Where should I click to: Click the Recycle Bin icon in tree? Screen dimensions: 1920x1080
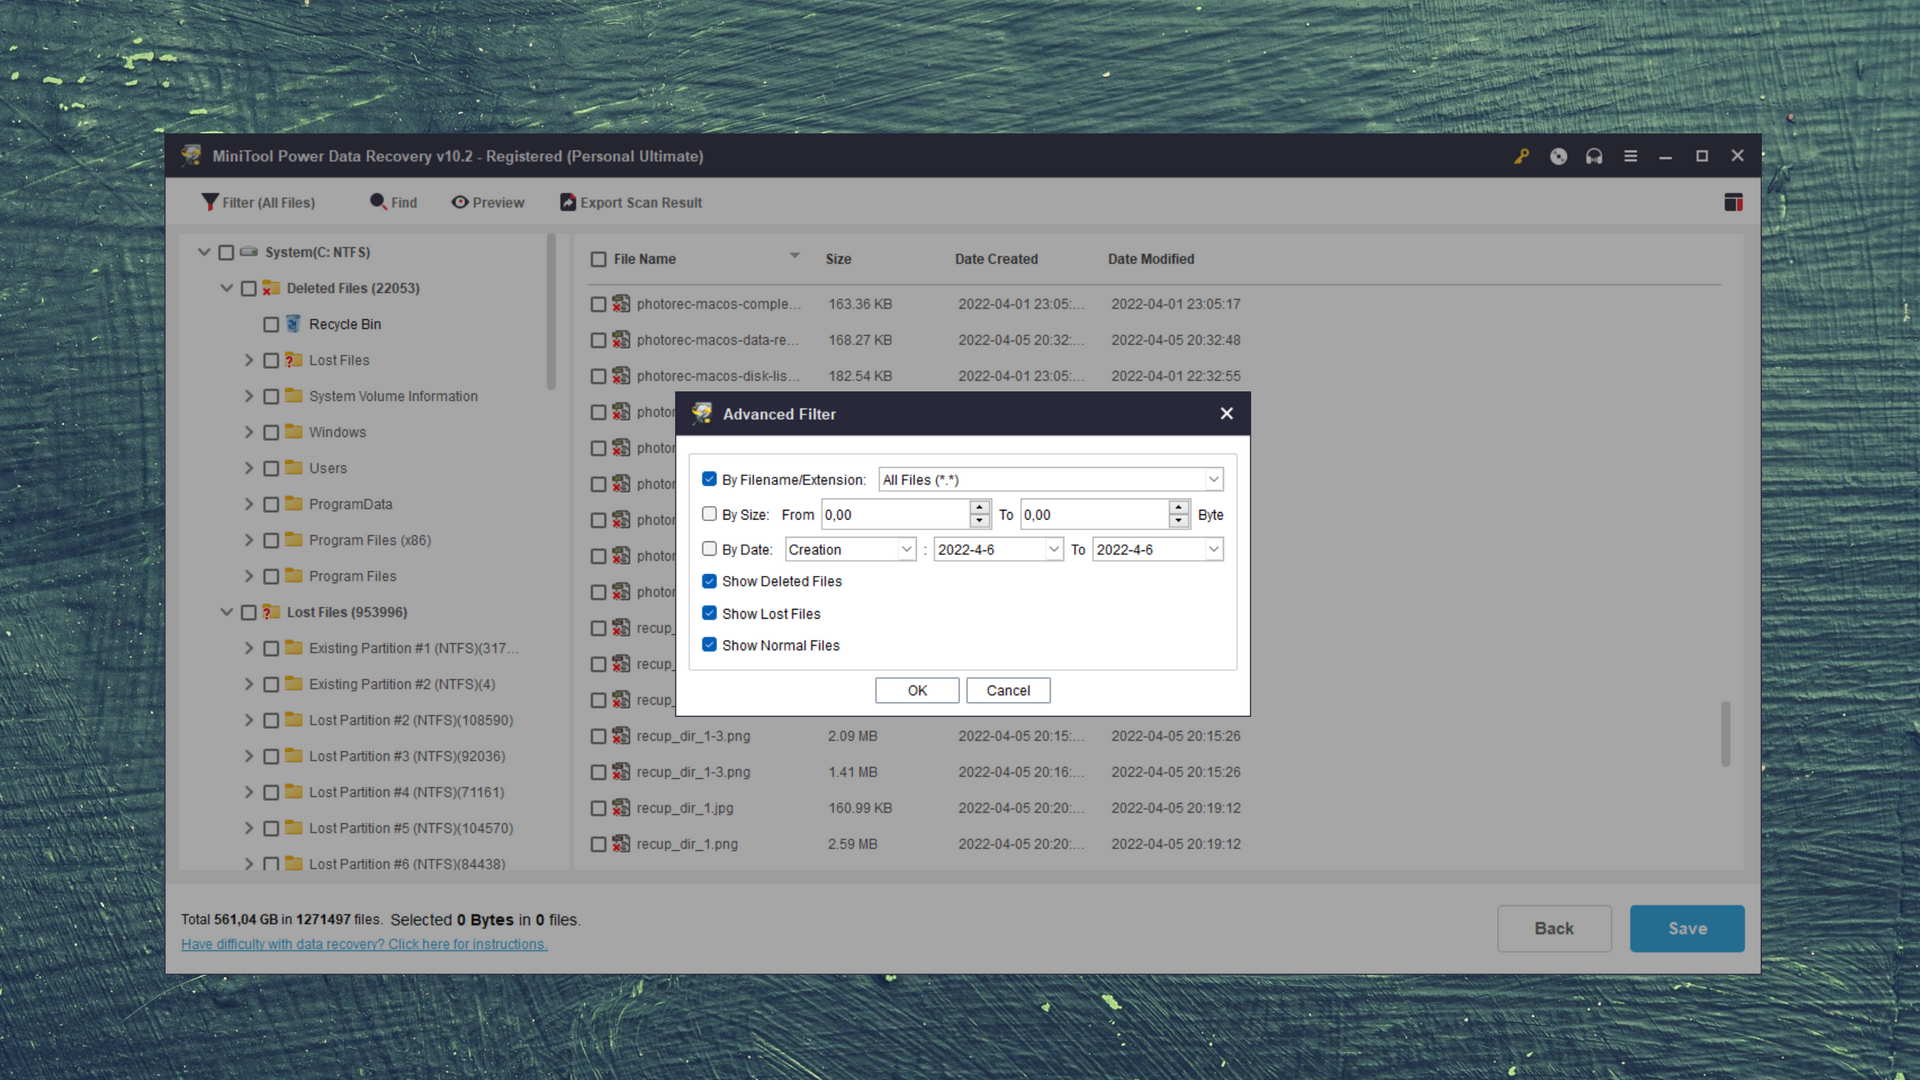[x=293, y=324]
